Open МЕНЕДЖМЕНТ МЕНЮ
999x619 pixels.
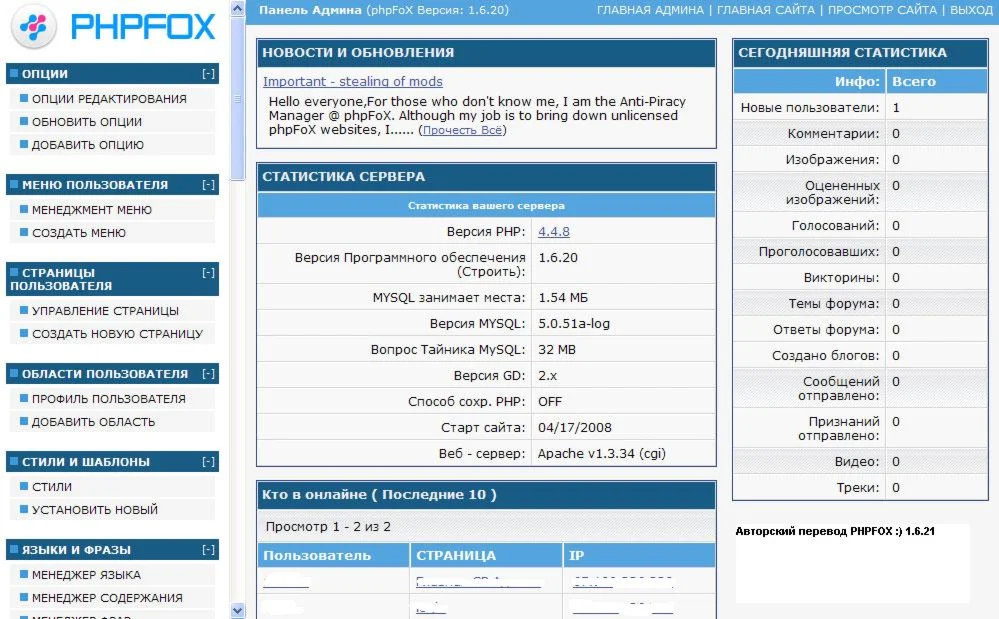click(x=92, y=210)
